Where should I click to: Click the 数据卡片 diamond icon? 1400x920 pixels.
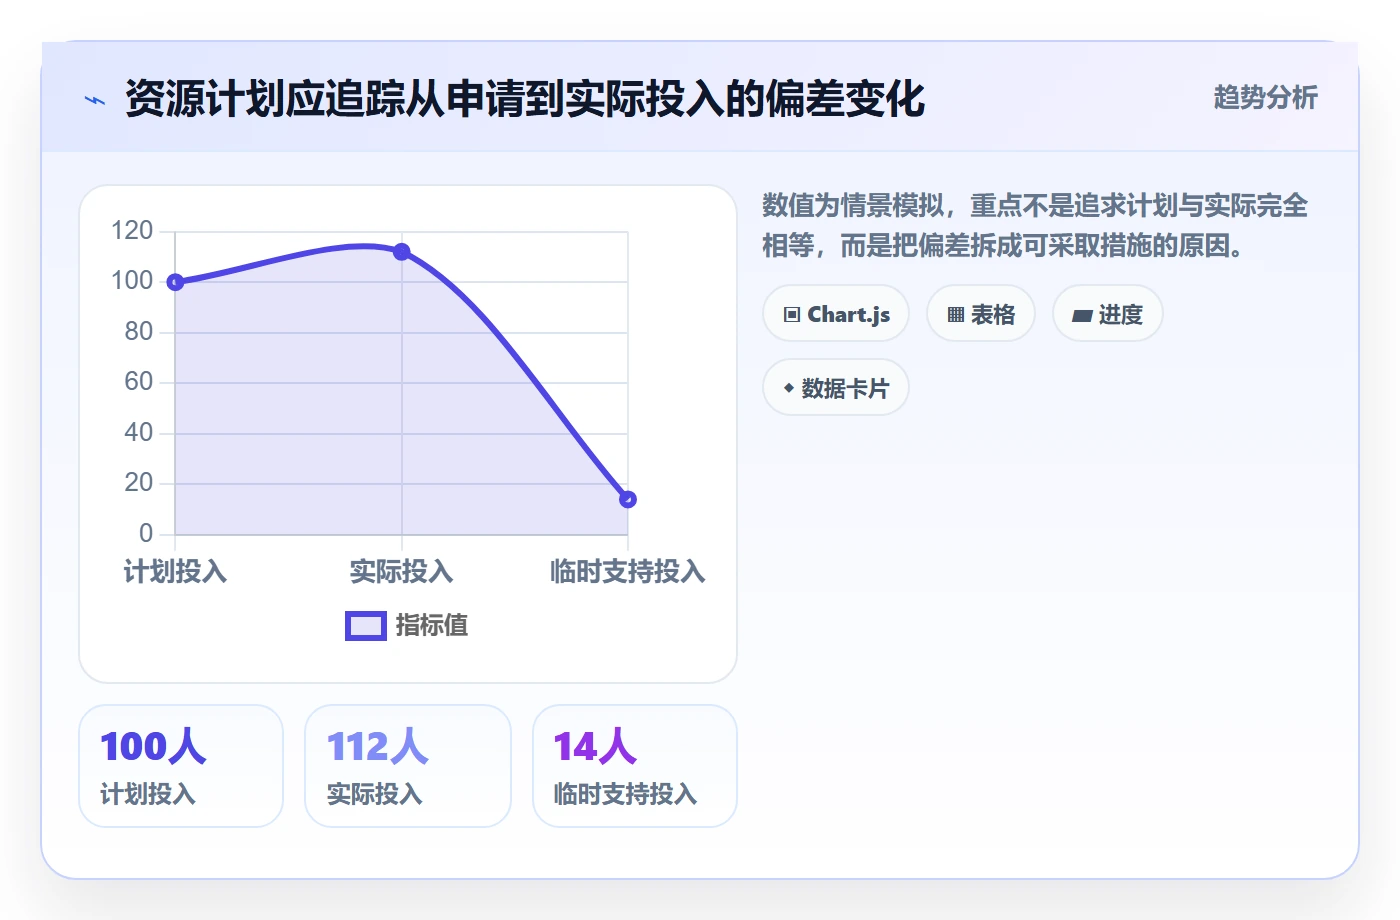pos(789,388)
